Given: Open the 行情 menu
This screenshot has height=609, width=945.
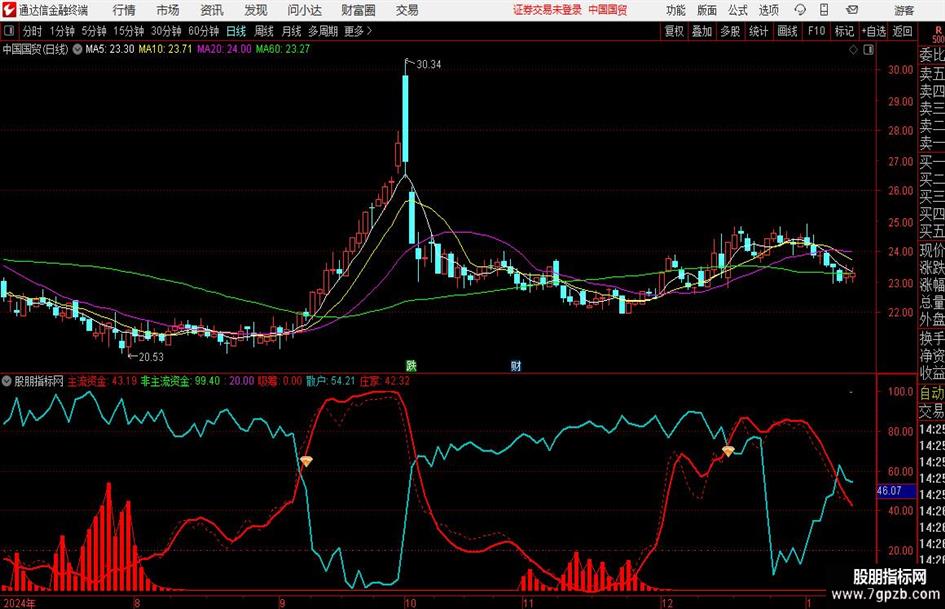Looking at the screenshot, I should pos(124,10).
